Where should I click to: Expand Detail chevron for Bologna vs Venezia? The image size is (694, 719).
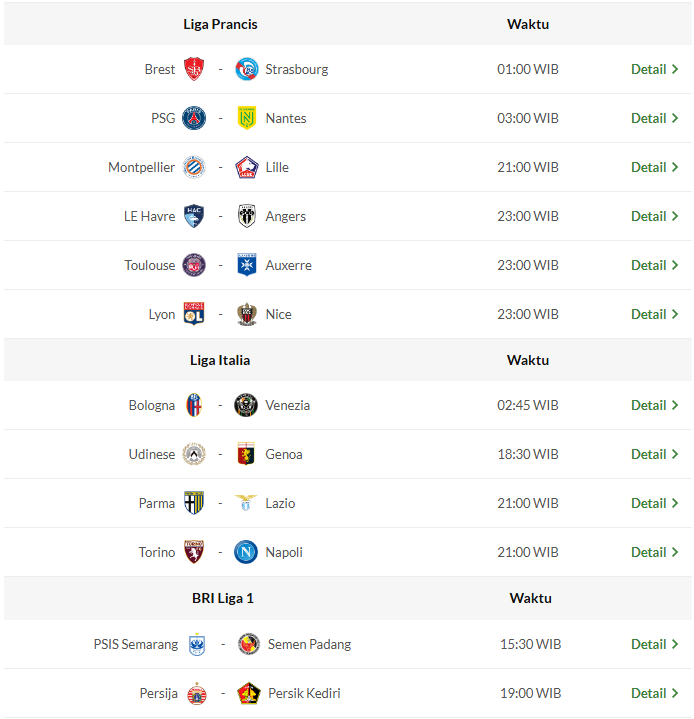click(675, 405)
